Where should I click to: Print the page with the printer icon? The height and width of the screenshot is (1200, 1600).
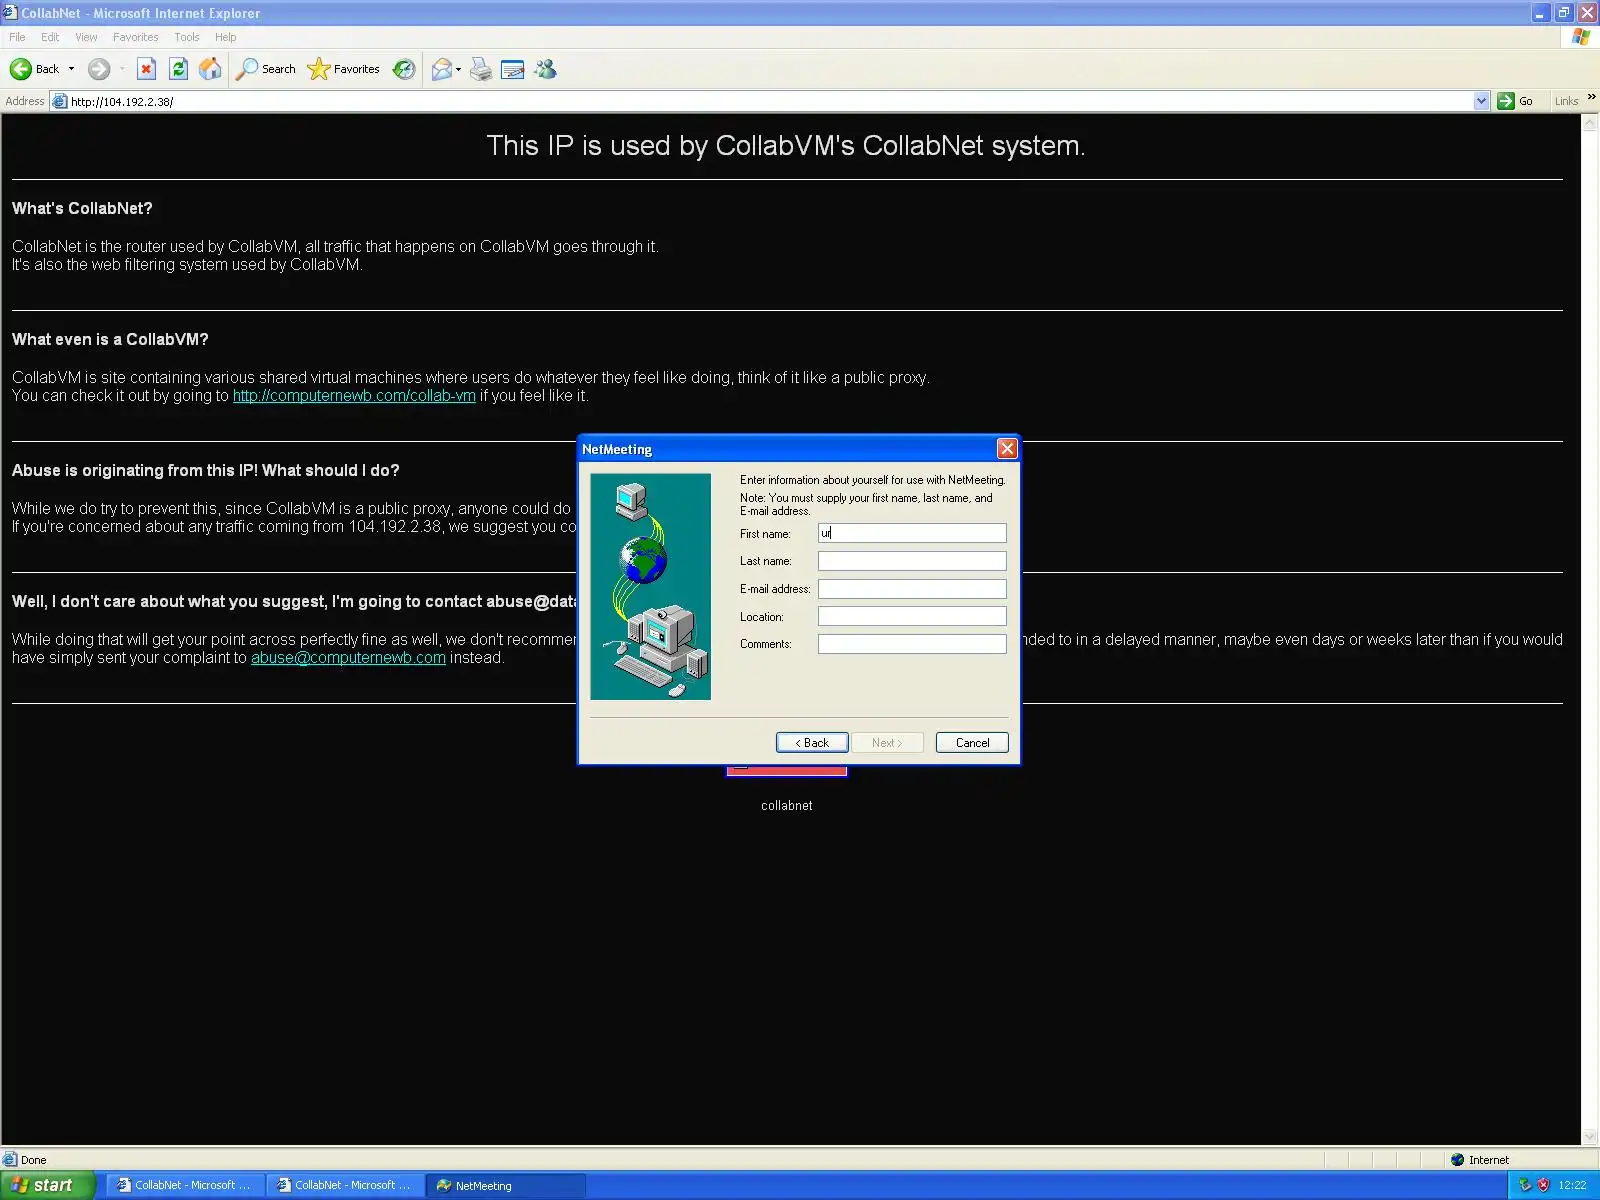coord(481,69)
